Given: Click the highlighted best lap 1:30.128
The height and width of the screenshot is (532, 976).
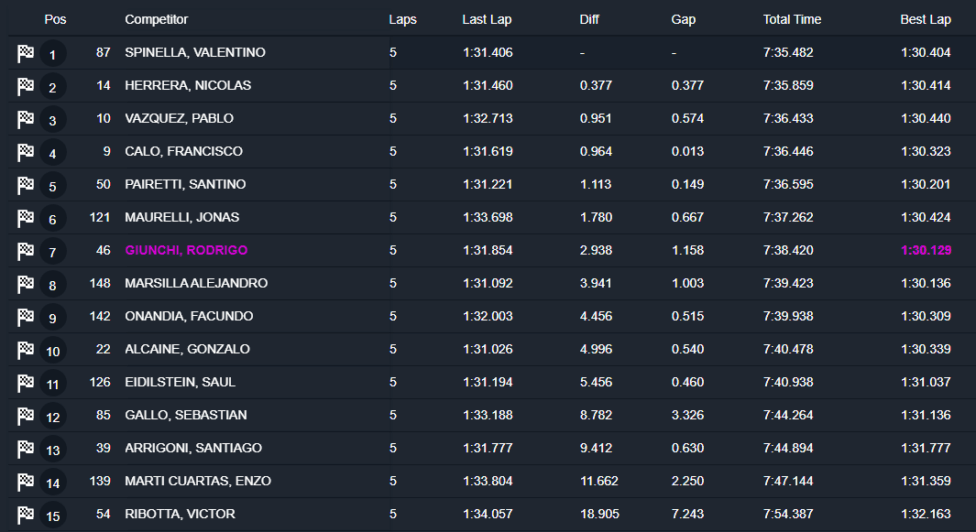Looking at the screenshot, I should point(925,250).
